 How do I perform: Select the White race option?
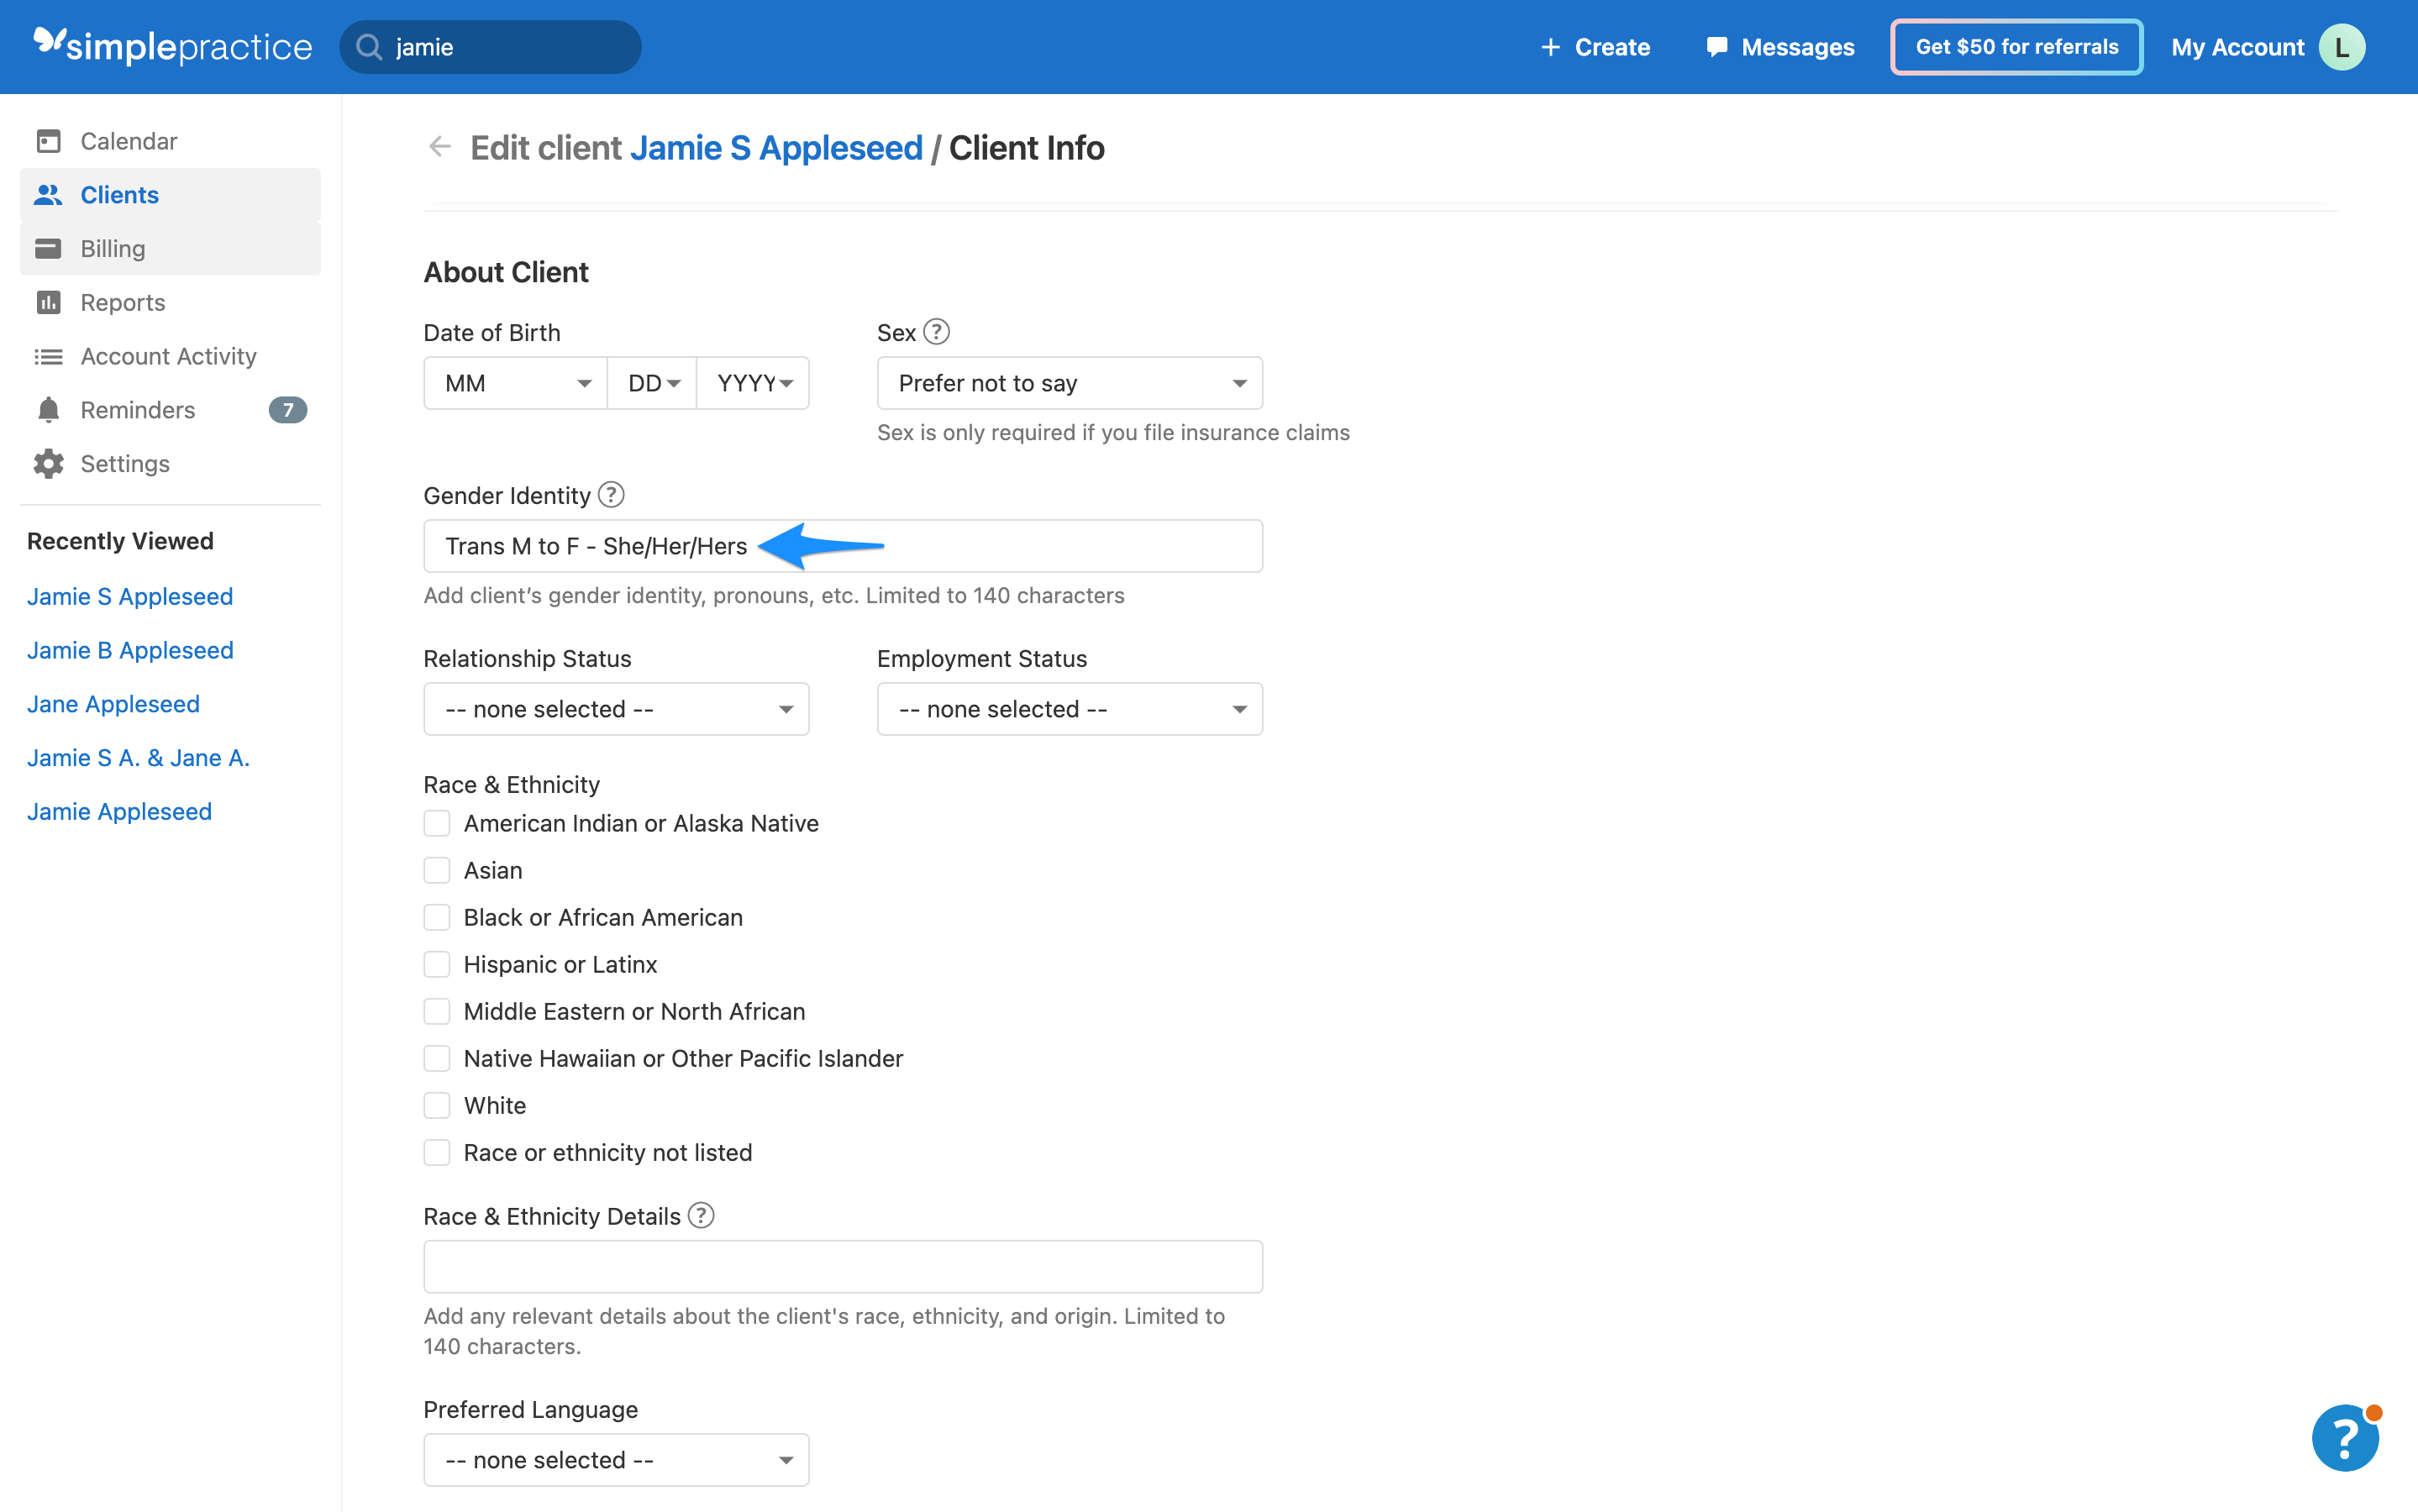[437, 1105]
